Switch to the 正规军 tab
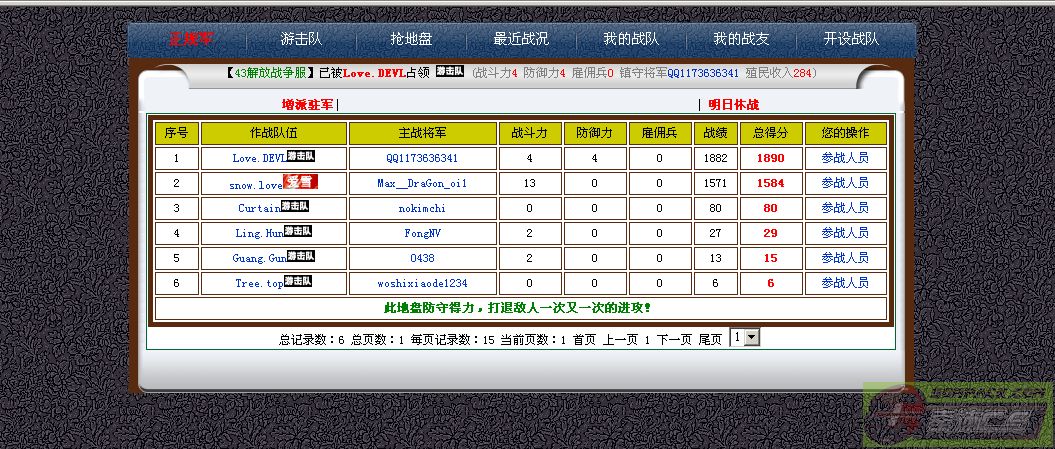Screen dimensions: 1055x449 (x=190, y=39)
